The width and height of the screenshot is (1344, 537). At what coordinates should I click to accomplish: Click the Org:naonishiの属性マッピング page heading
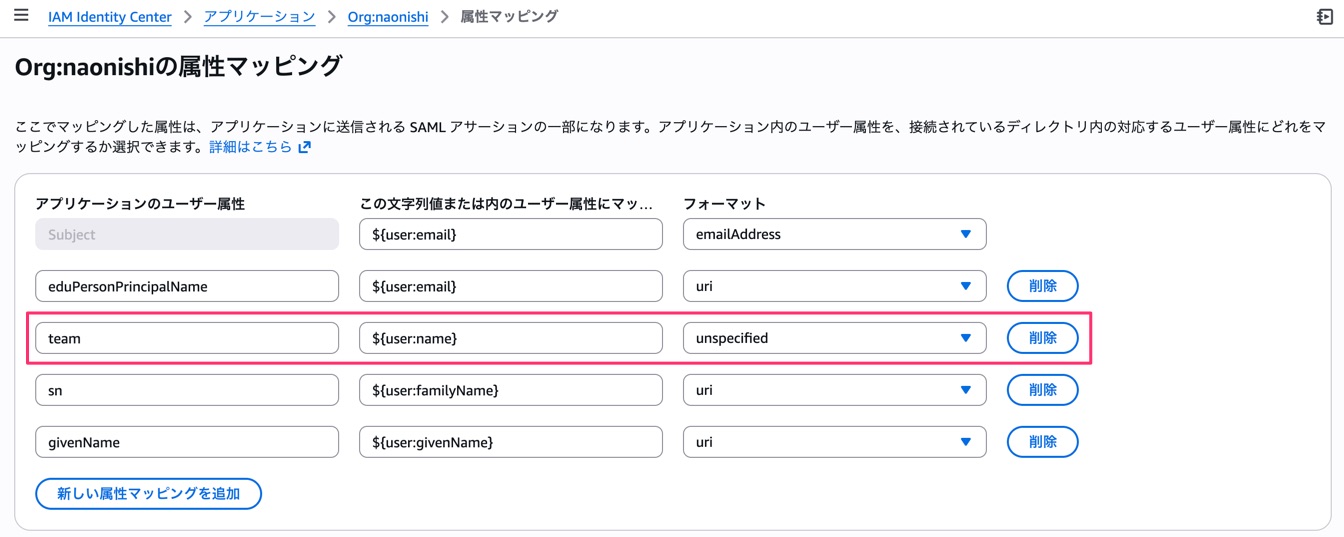(x=179, y=67)
